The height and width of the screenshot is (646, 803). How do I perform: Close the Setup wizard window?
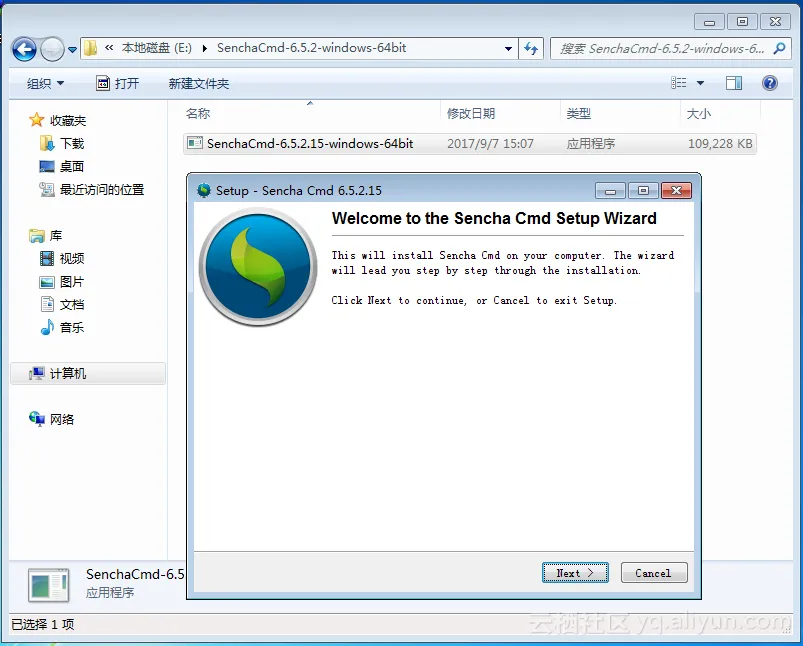point(677,191)
